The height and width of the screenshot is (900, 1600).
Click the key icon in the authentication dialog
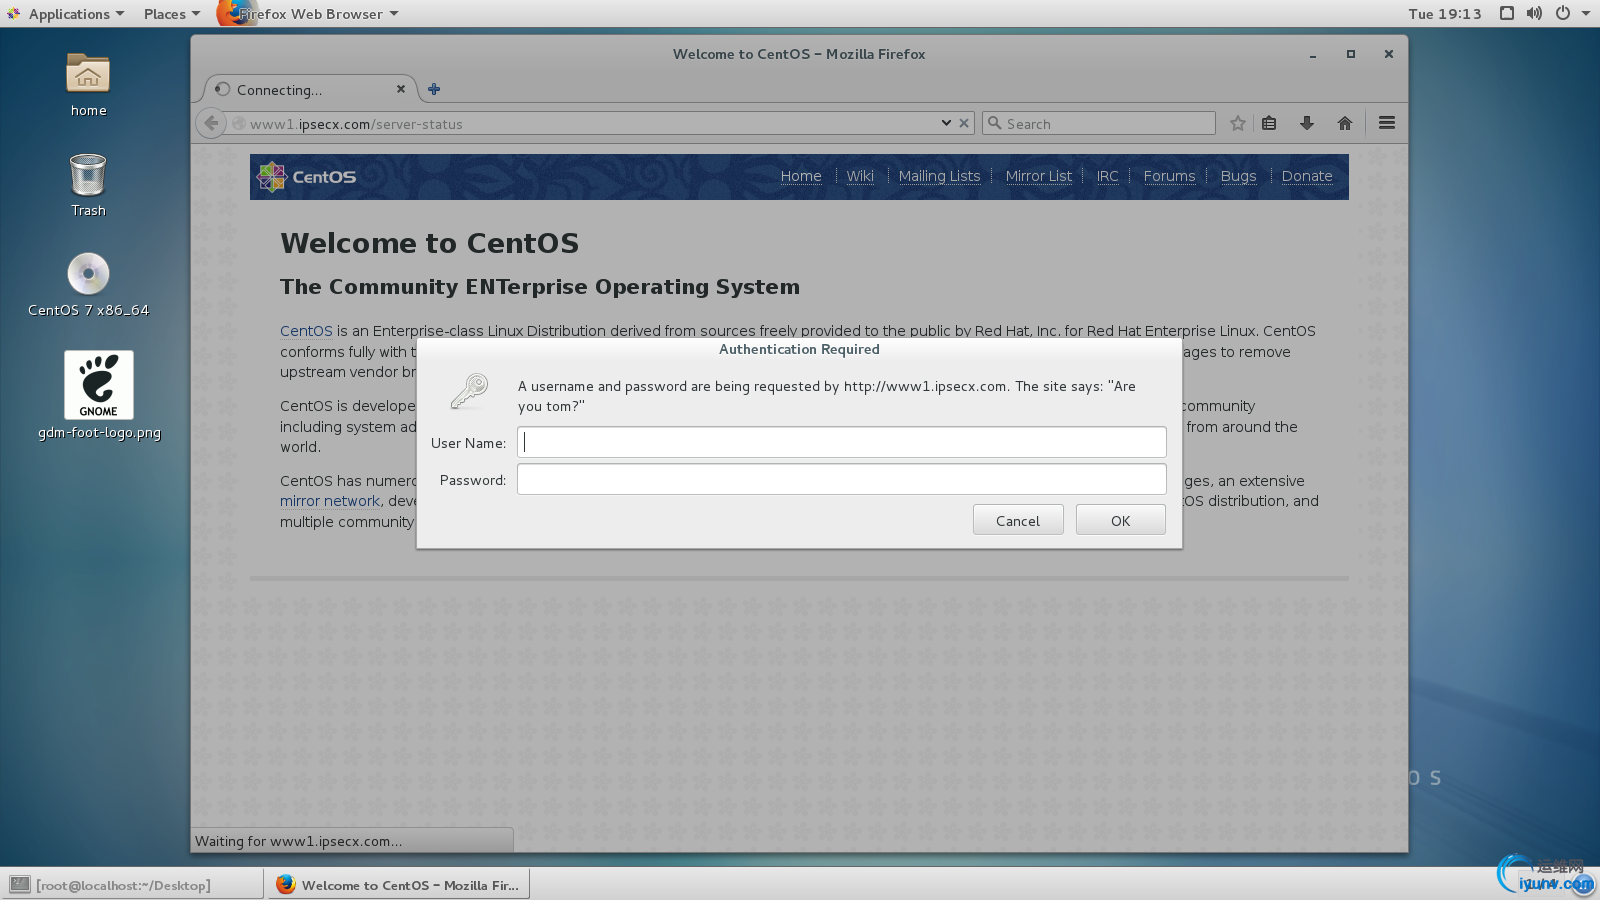468,391
